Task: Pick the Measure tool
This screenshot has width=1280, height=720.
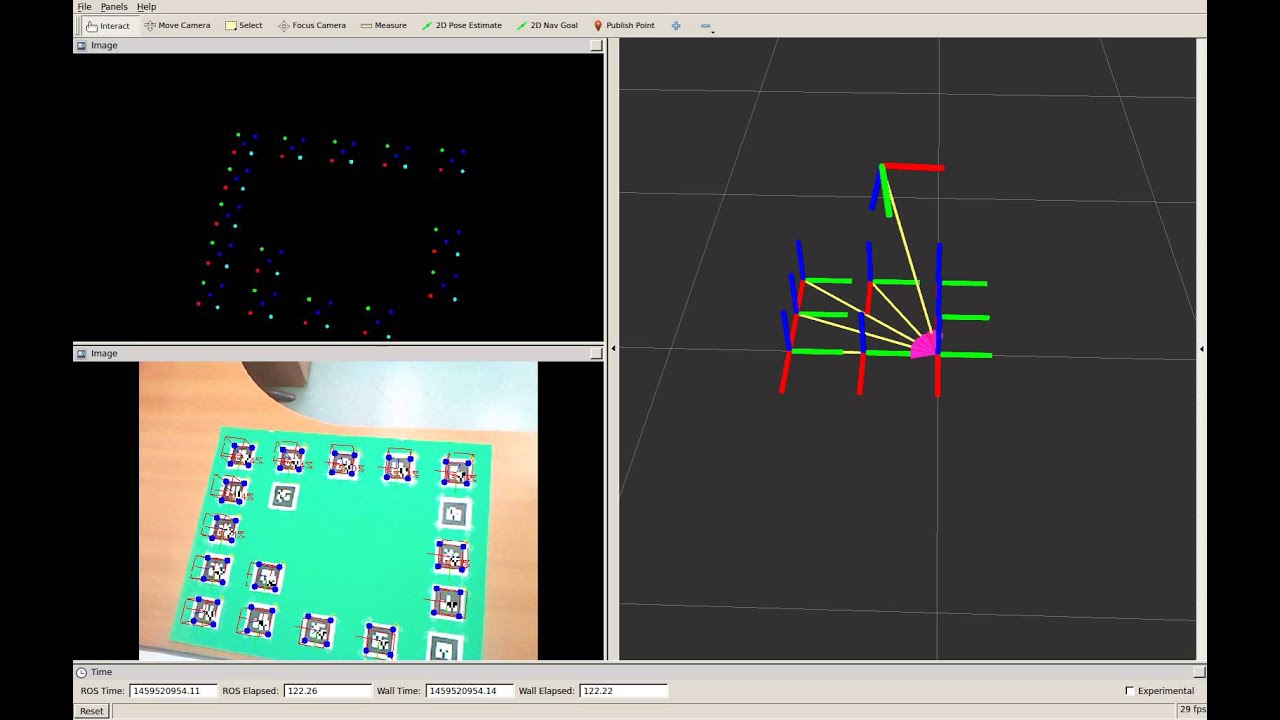Action: (384, 26)
